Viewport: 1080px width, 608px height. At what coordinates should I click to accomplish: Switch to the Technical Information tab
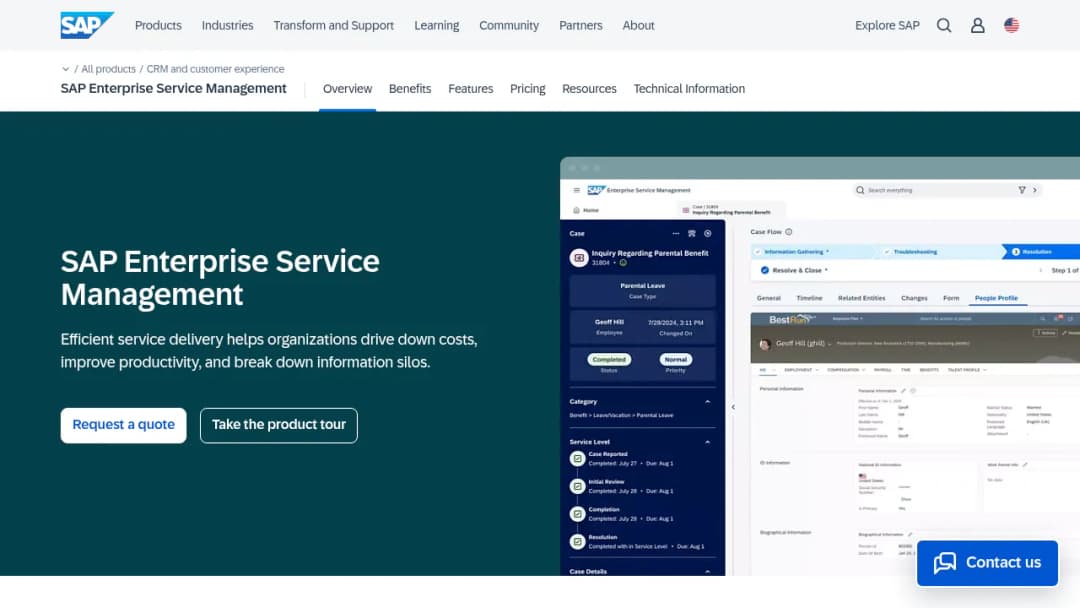(x=689, y=89)
